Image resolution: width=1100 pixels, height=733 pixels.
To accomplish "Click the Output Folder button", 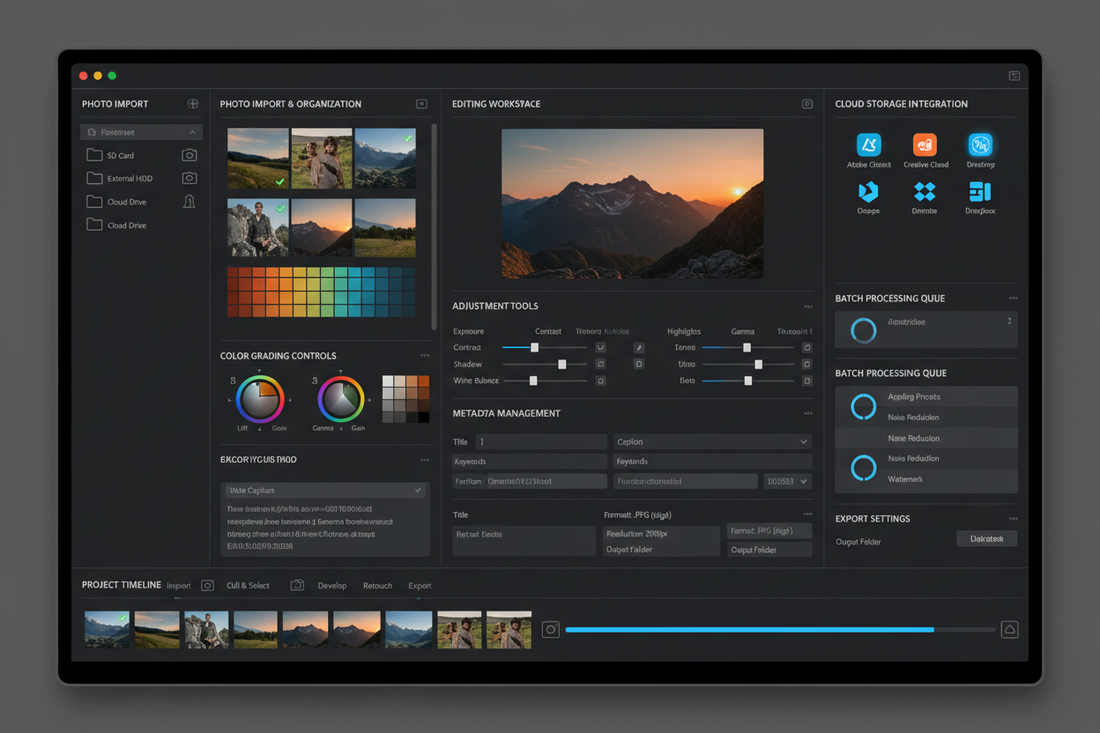I will pyautogui.click(x=769, y=549).
